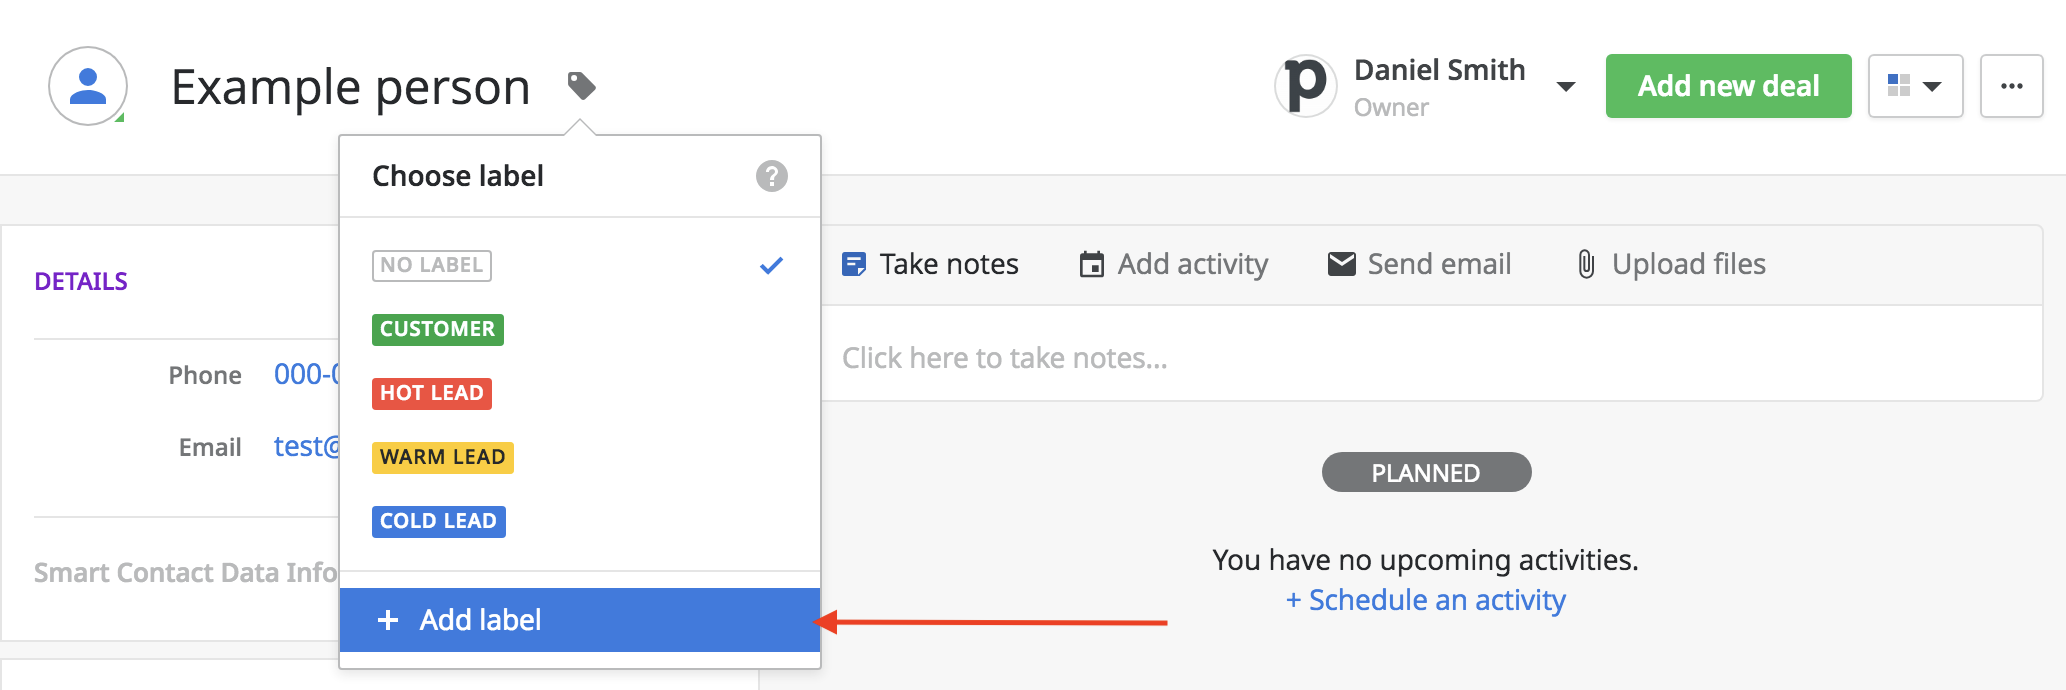
Task: Click the Add activity calendar icon
Action: click(x=1092, y=264)
